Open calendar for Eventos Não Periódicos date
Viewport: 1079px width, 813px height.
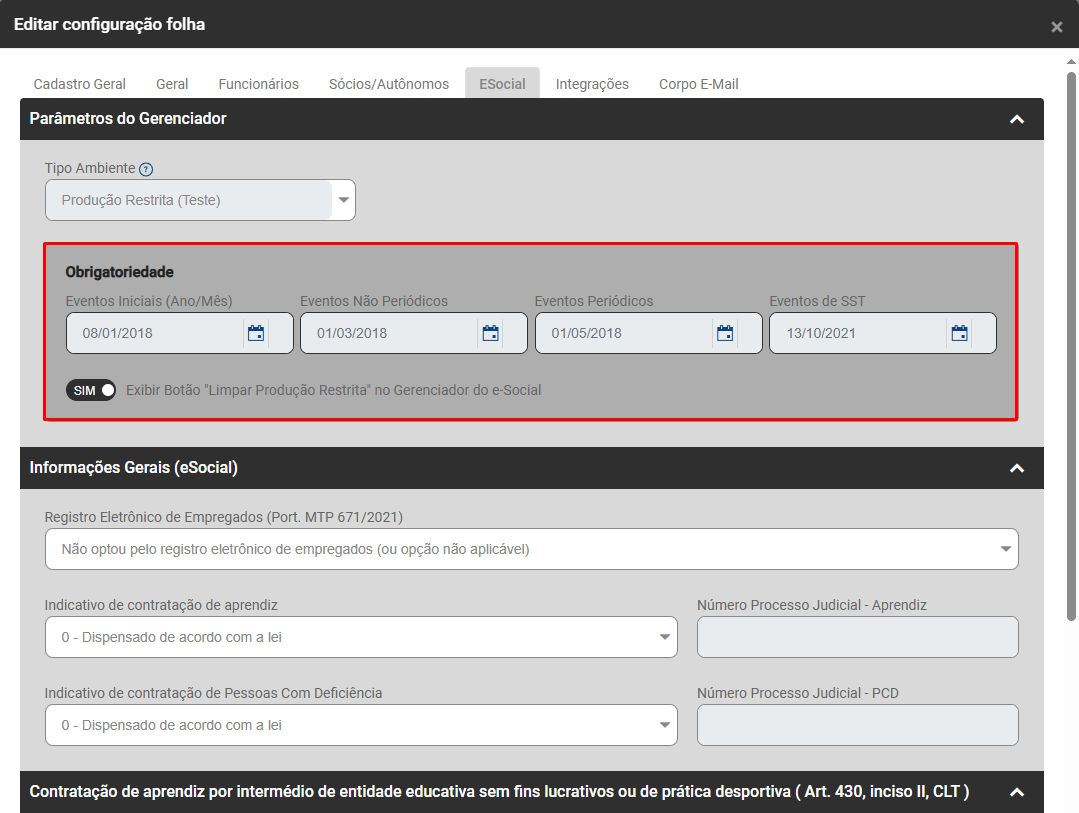pyautogui.click(x=490, y=333)
